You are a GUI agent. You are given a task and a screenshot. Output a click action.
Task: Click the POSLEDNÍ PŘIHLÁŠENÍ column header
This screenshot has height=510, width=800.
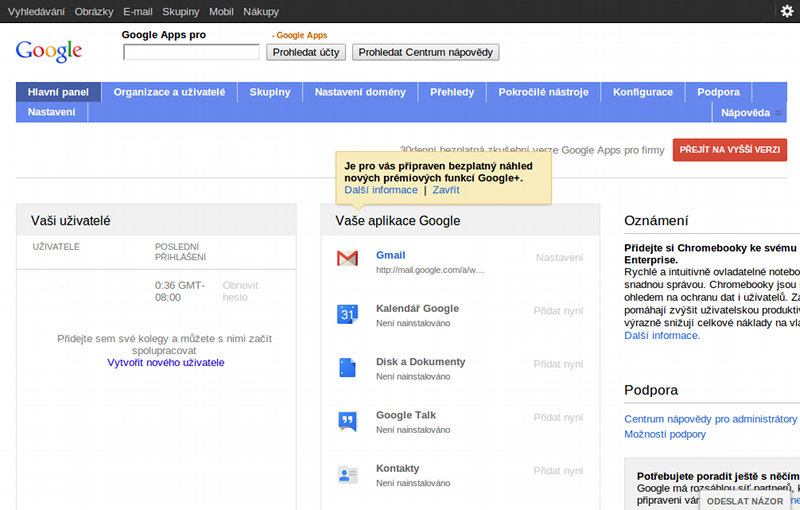click(x=181, y=252)
